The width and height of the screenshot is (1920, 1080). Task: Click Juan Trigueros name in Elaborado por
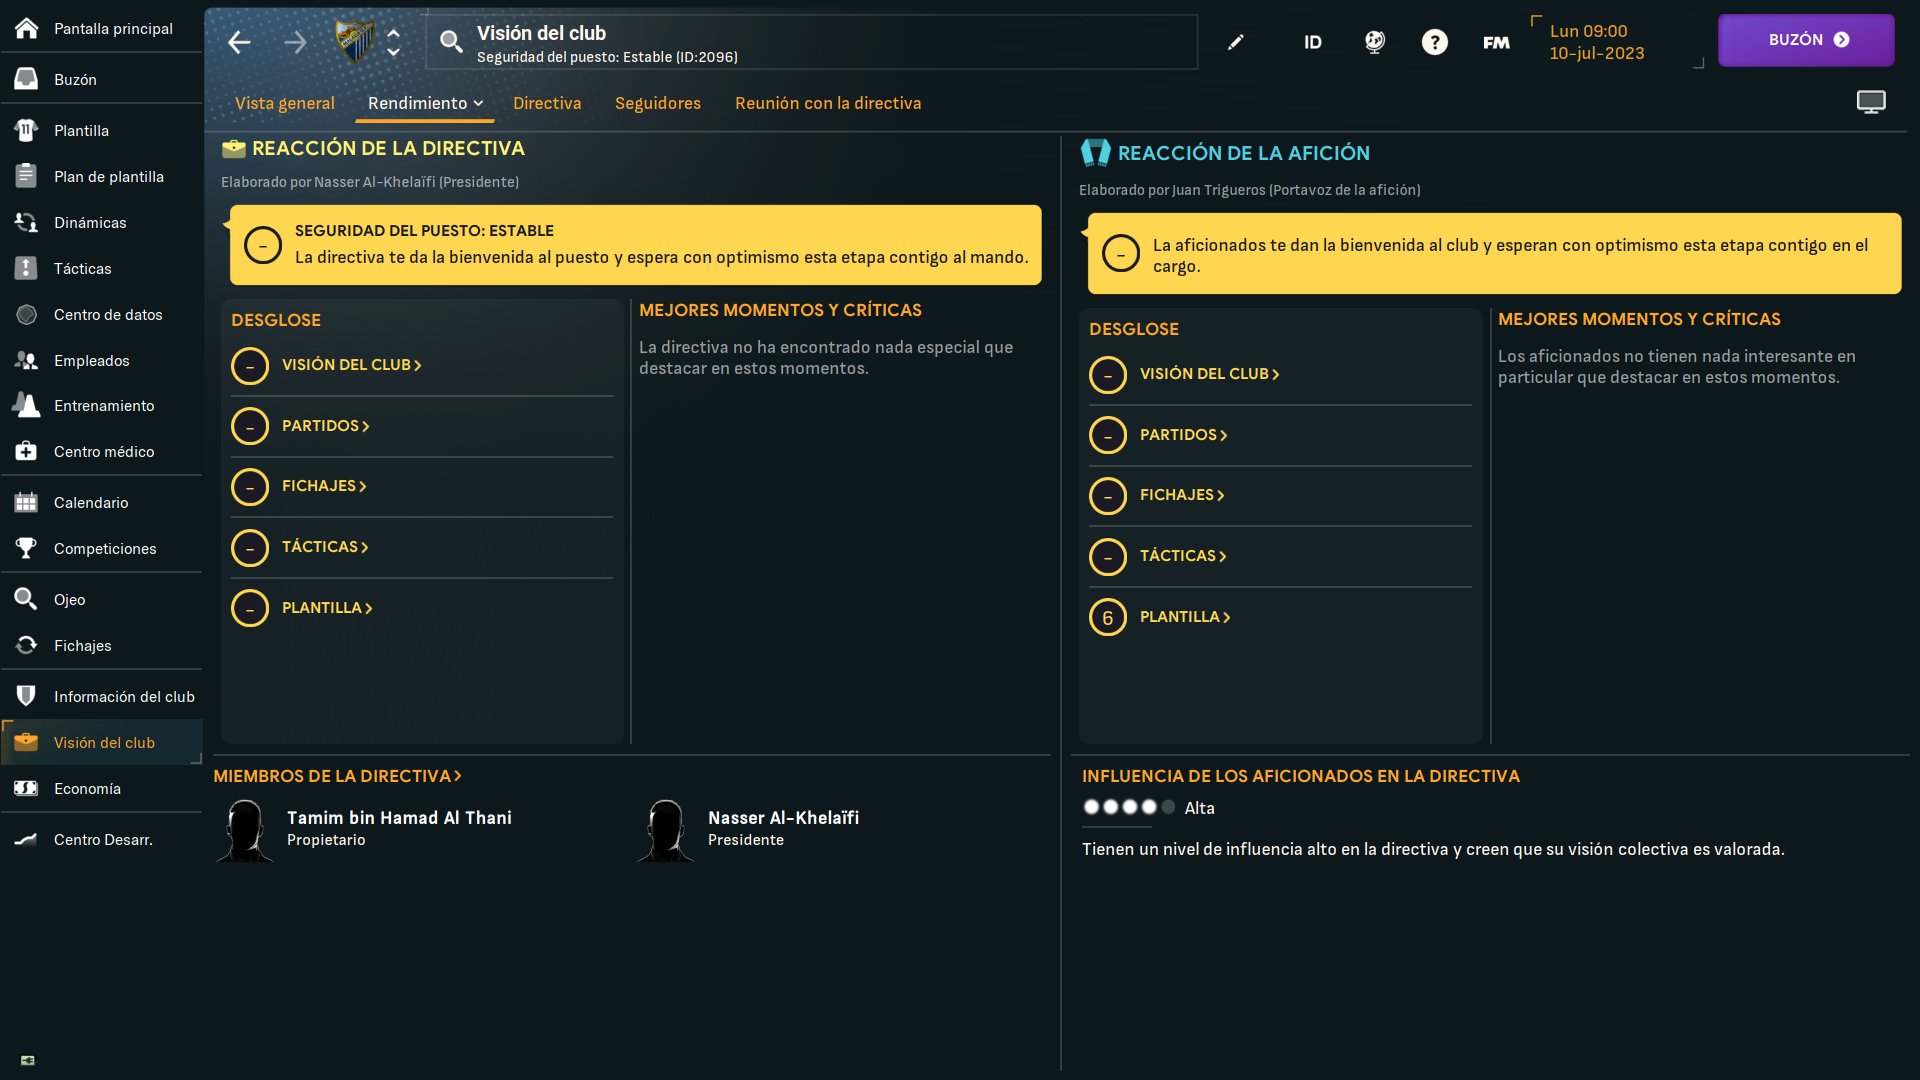pos(1218,190)
